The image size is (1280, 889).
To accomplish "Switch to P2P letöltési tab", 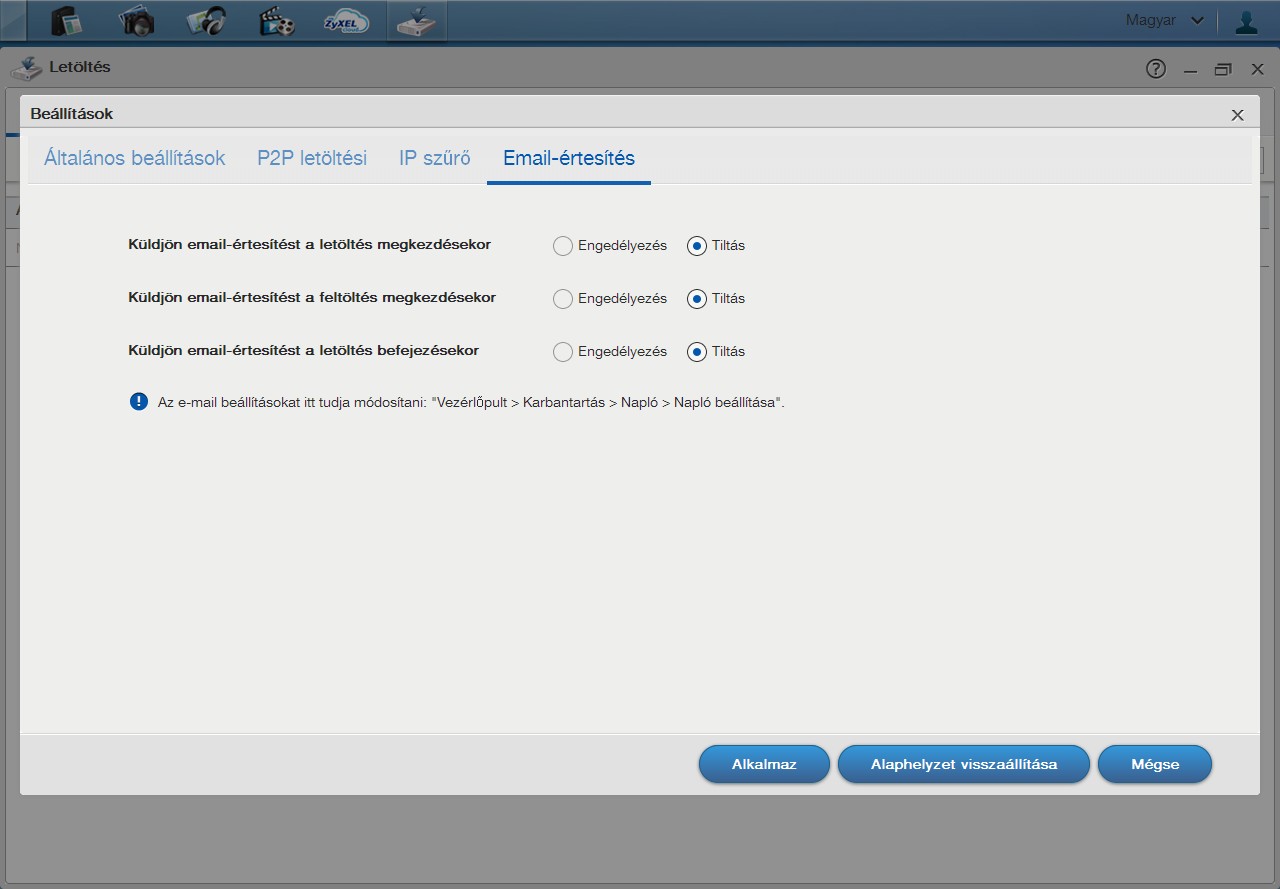I will pyautogui.click(x=312, y=158).
